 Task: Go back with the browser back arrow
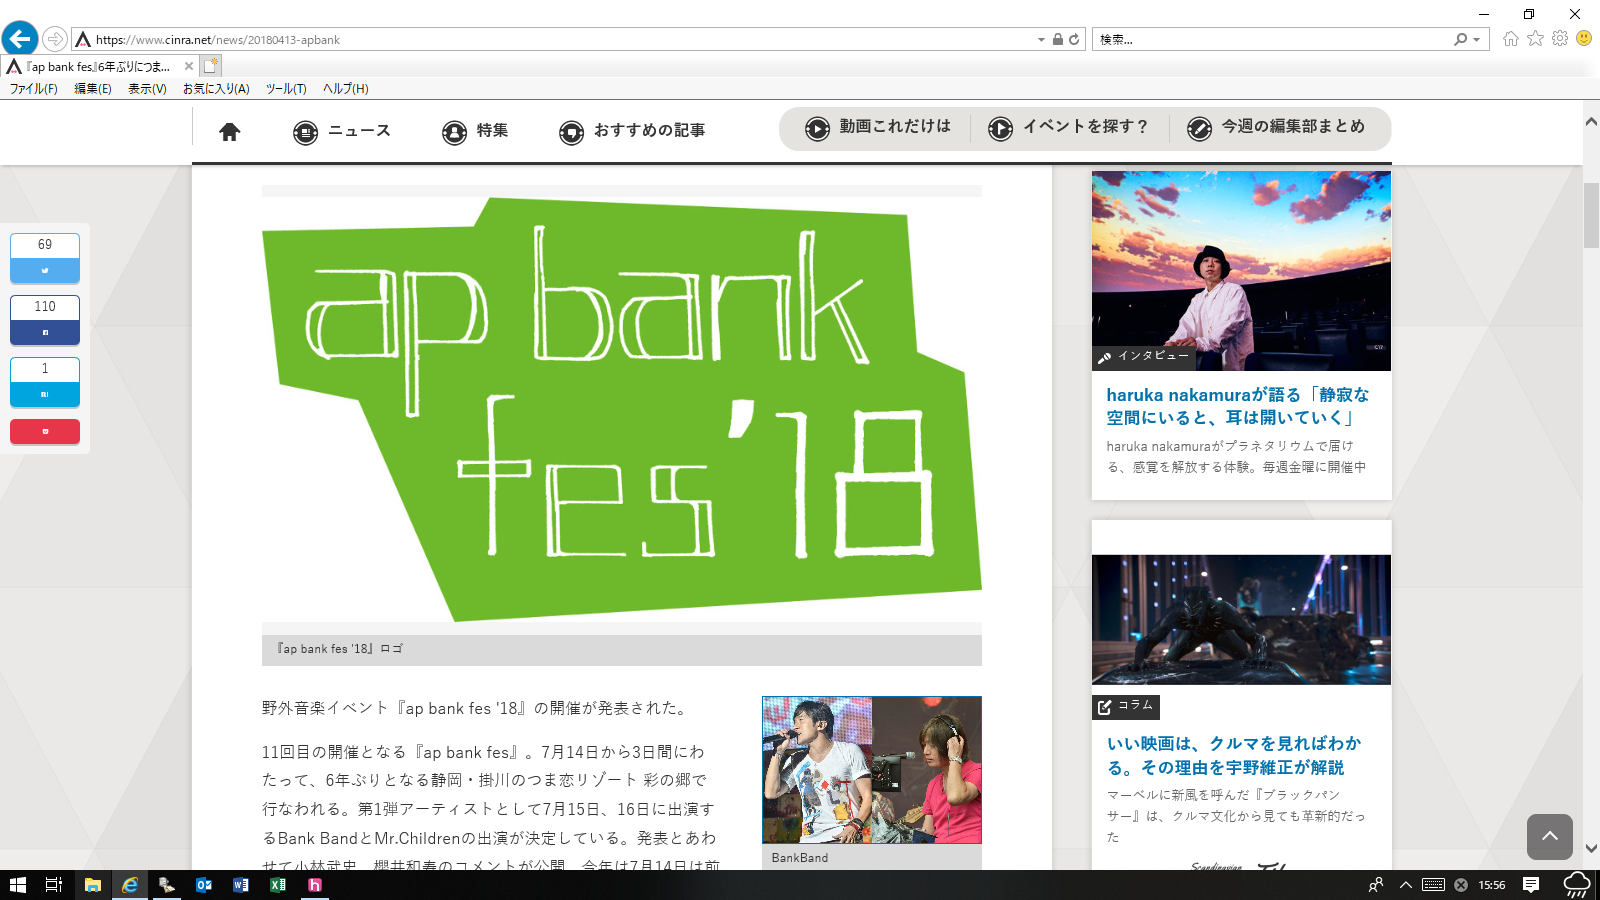tap(19, 39)
